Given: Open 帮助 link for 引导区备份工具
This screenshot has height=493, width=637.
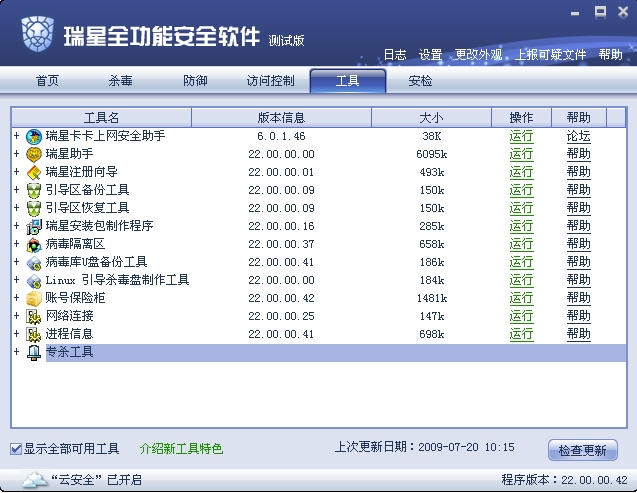Looking at the screenshot, I should tap(578, 190).
